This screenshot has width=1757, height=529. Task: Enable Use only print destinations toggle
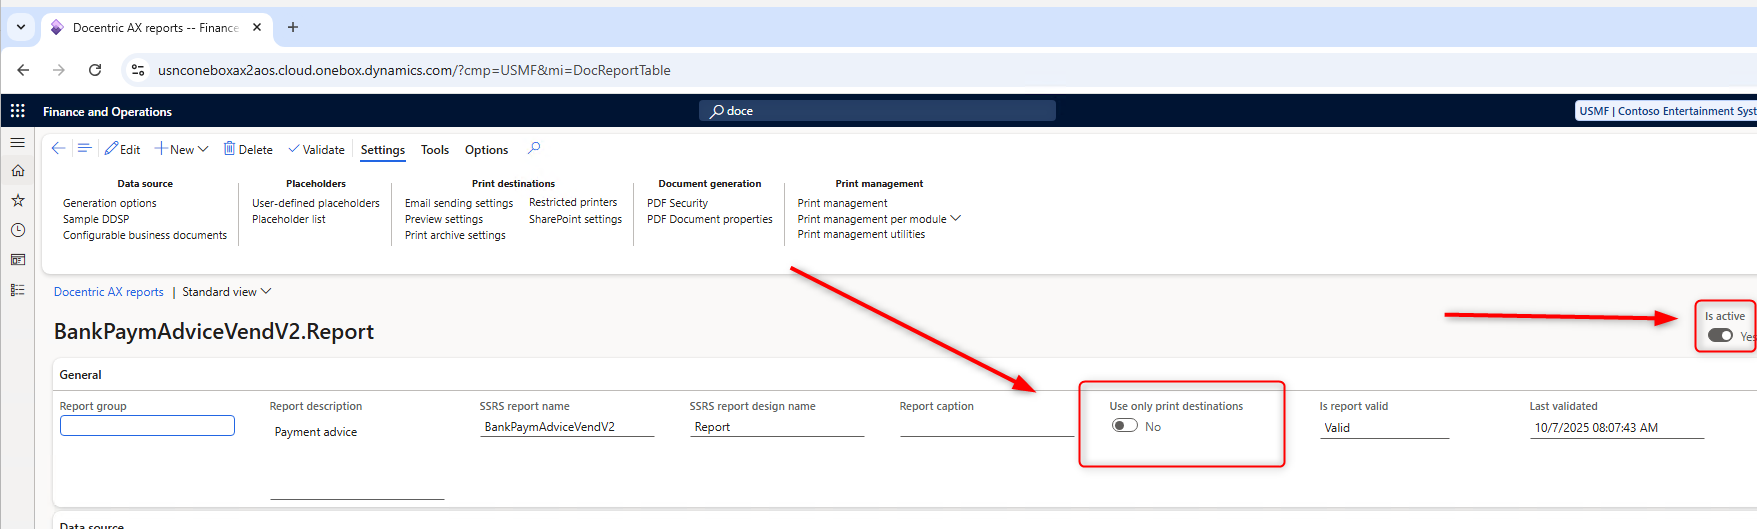point(1125,426)
